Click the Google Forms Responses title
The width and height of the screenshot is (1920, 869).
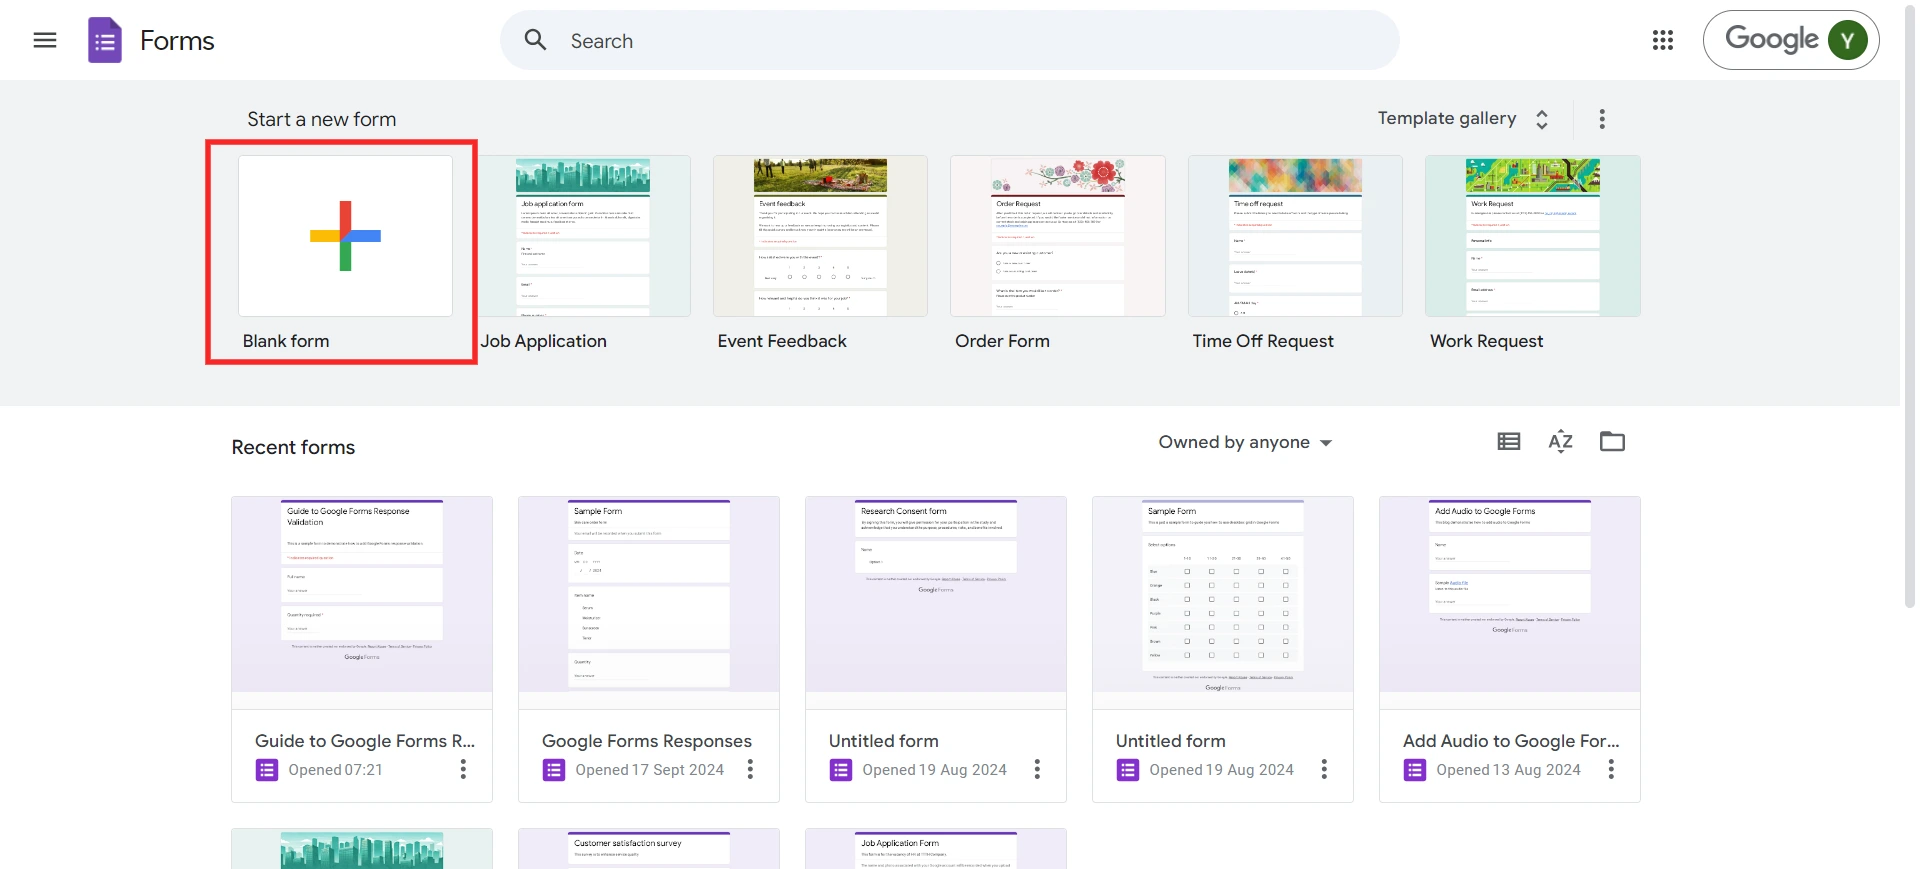pyautogui.click(x=647, y=741)
